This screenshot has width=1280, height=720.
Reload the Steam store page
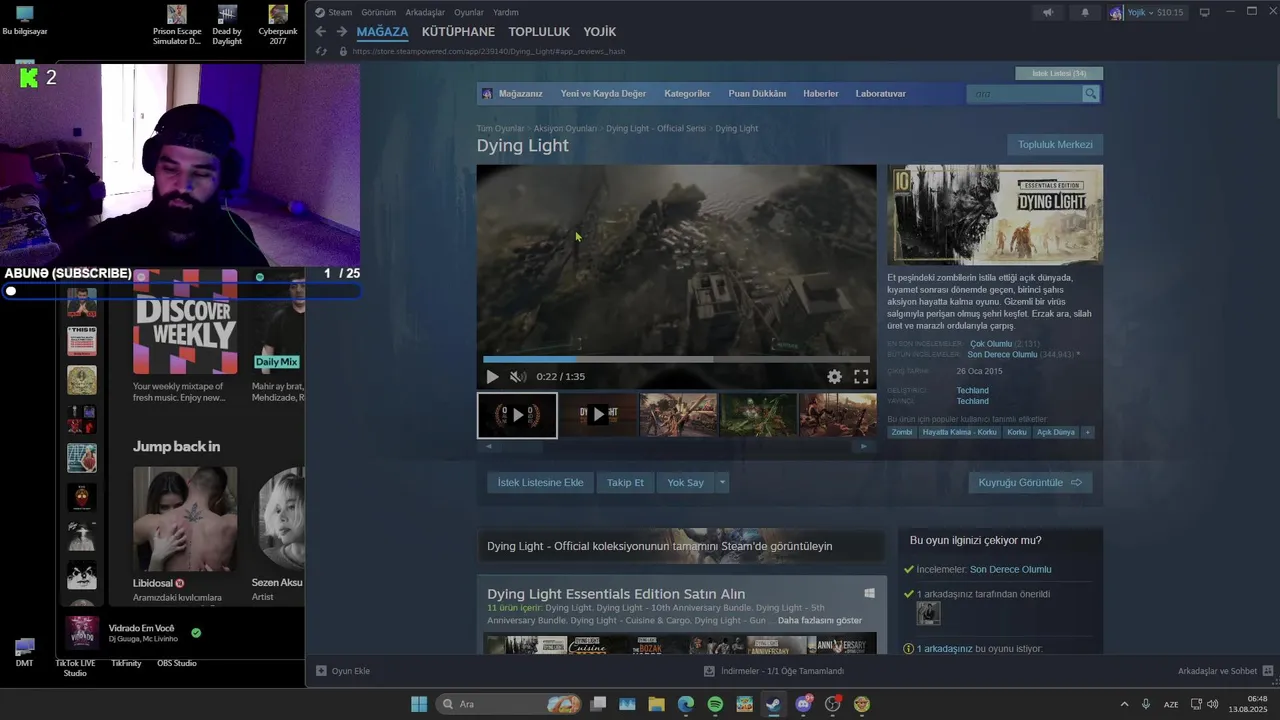click(321, 51)
